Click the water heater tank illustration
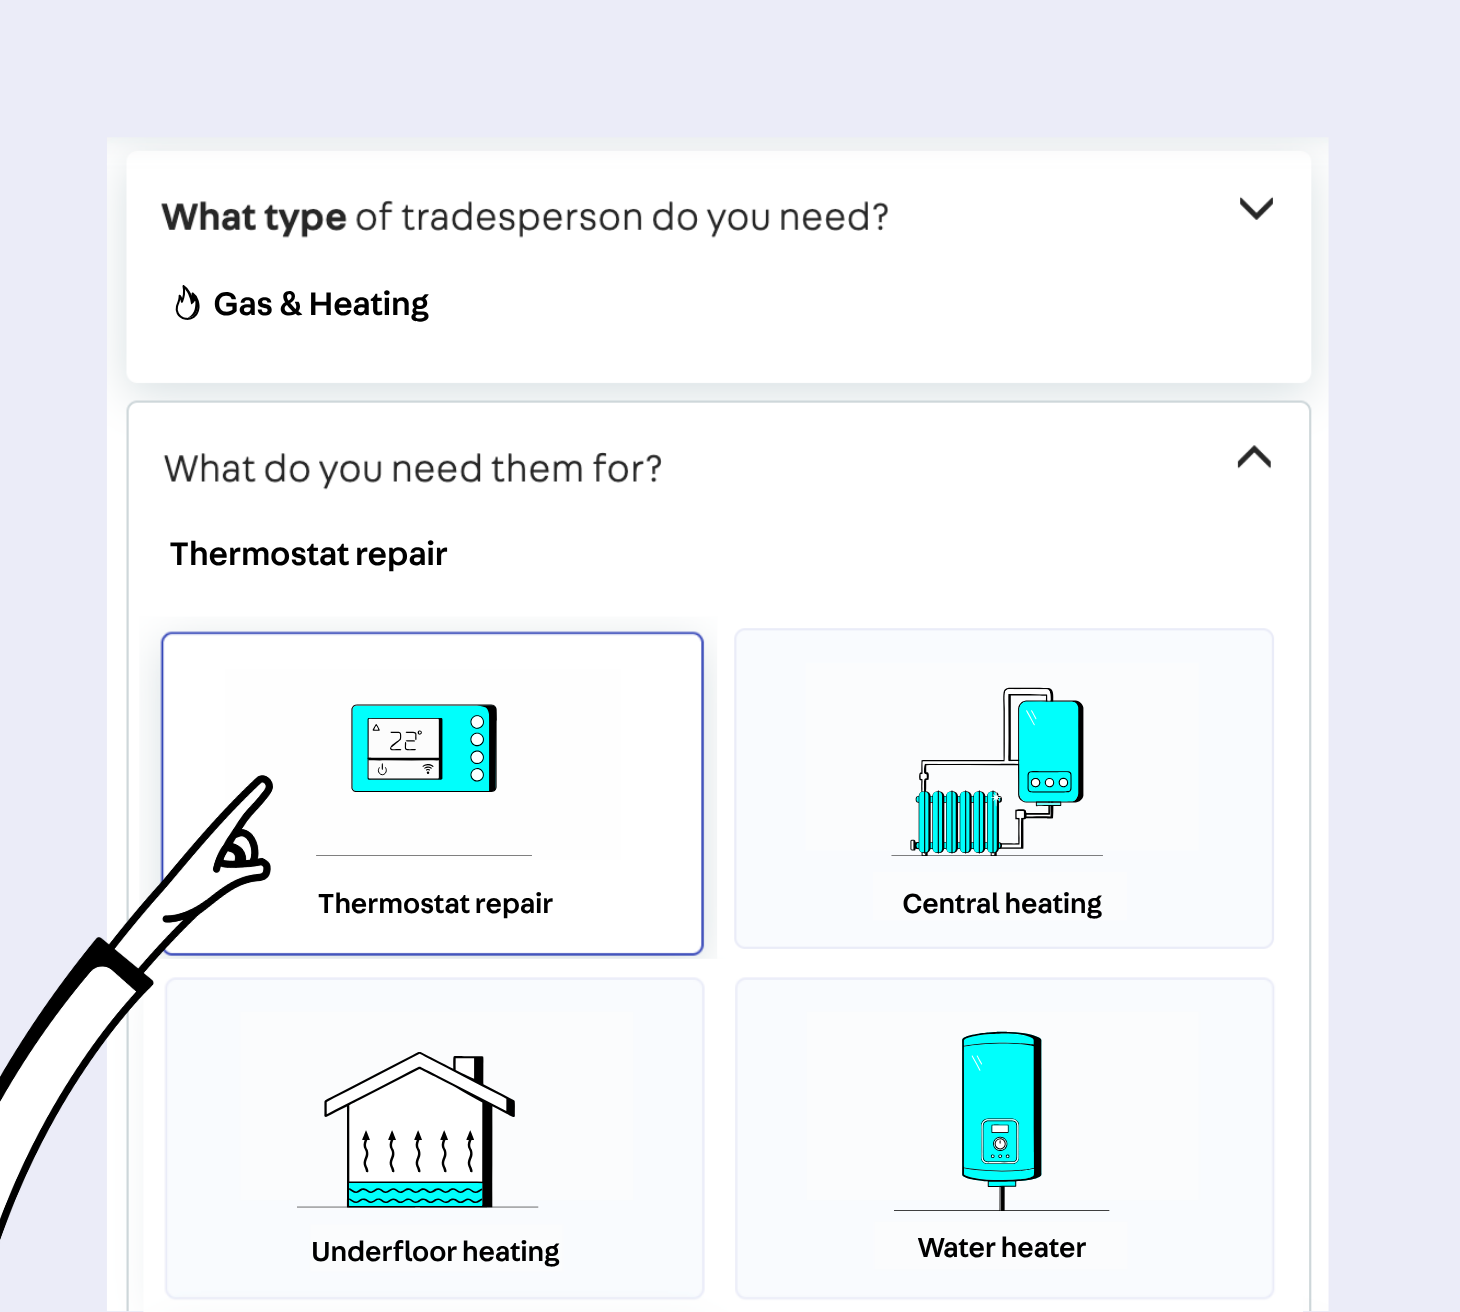 click(1001, 1108)
